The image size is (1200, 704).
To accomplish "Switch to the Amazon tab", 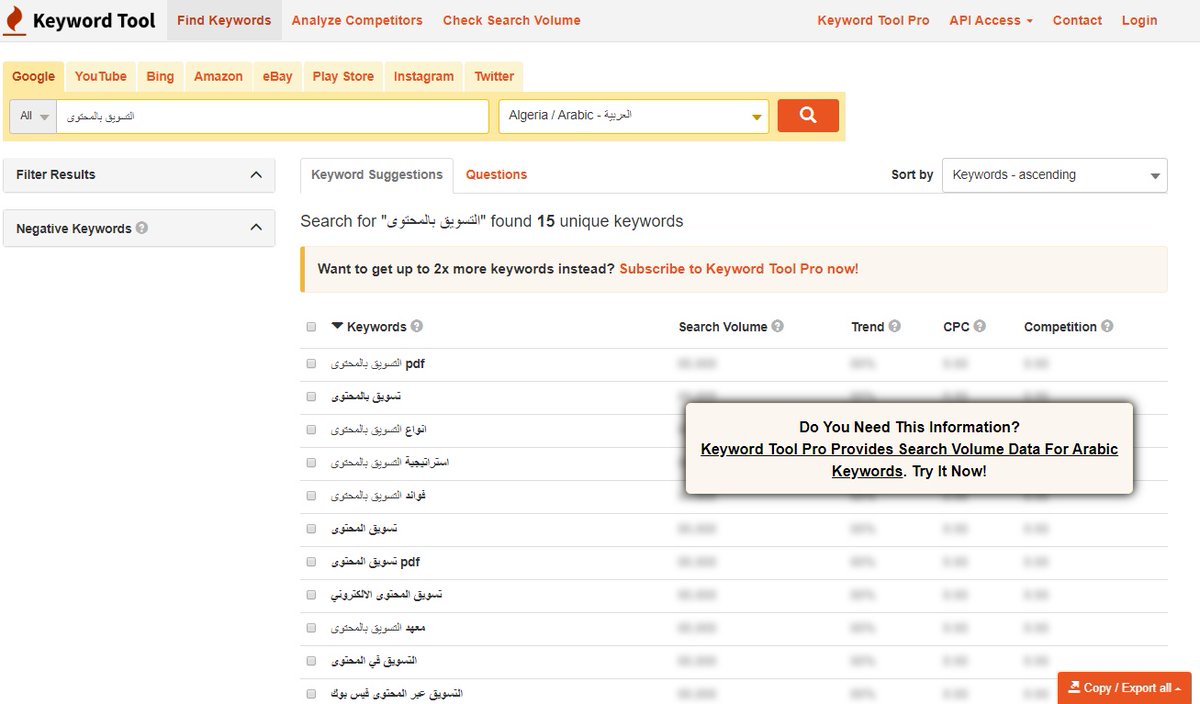I will click(218, 76).
